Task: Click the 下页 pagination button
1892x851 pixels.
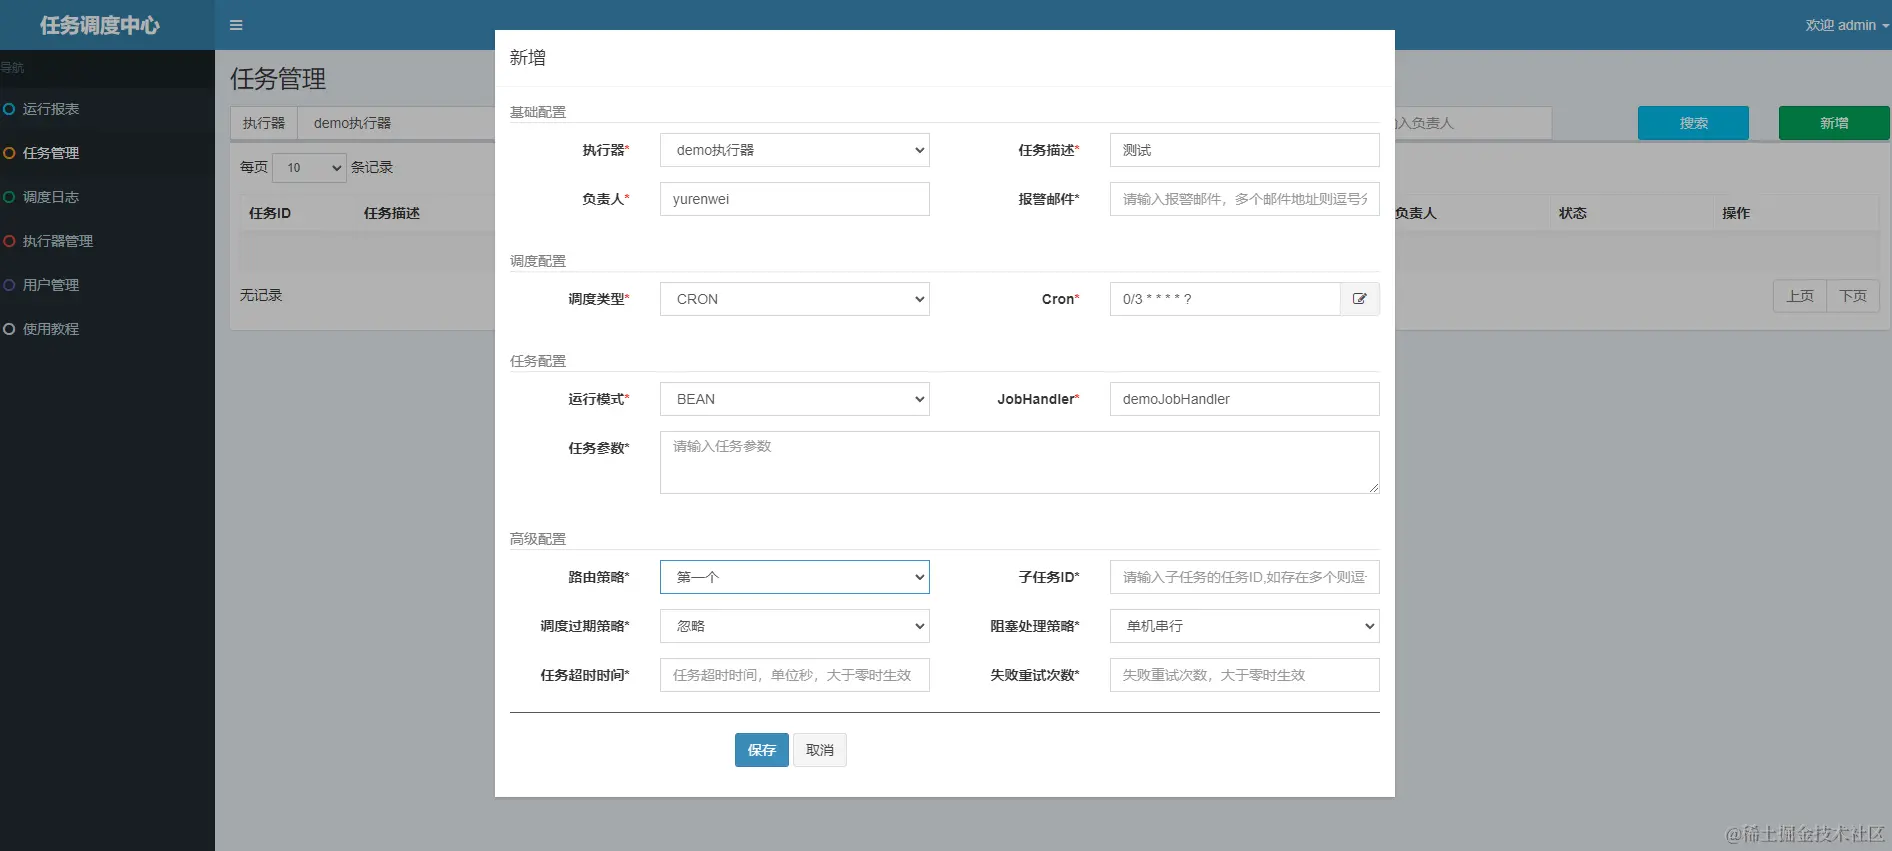Action: click(1853, 296)
